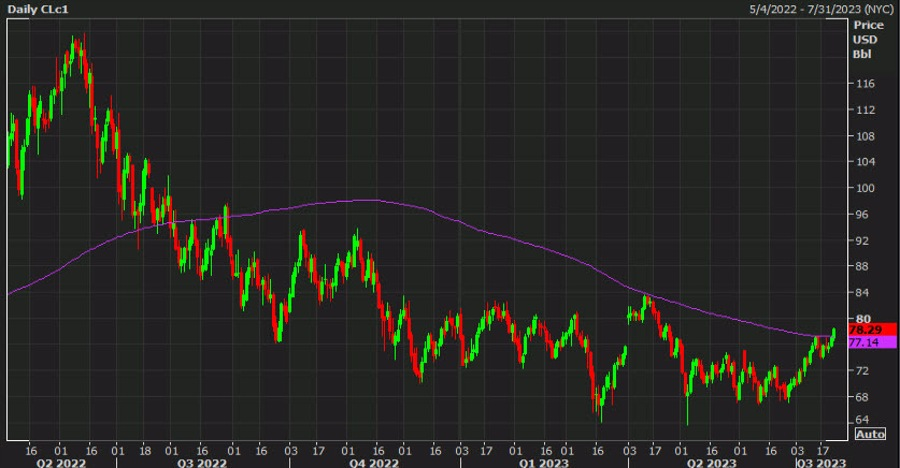900x468 pixels.
Task: Select the Q3 2022 quarter label
Action: coord(202,462)
